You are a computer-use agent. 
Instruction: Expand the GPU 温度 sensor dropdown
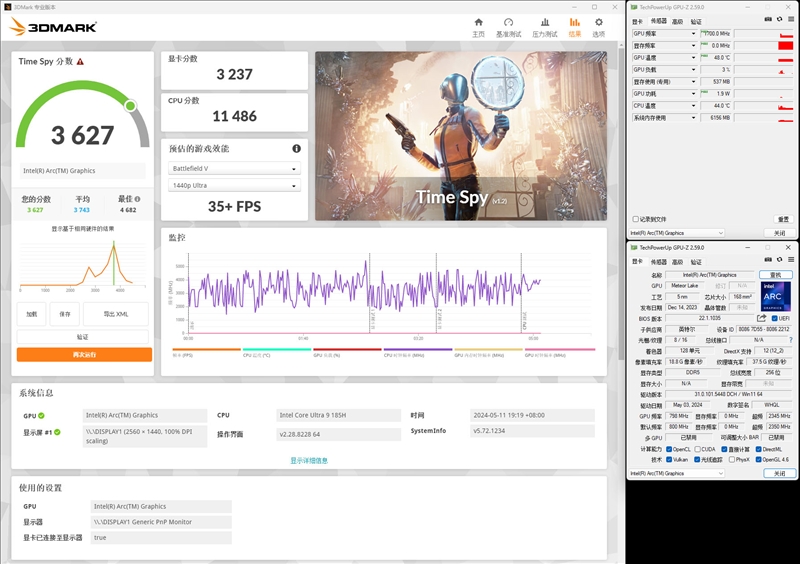pos(693,58)
